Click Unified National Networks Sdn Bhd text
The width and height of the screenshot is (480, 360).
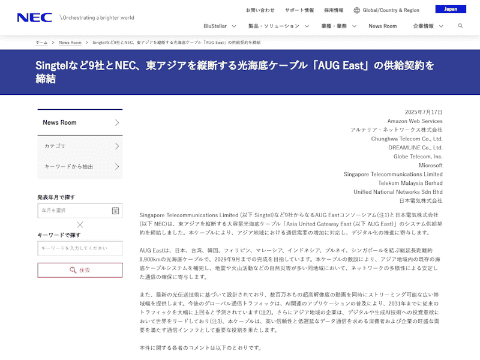[398, 192]
